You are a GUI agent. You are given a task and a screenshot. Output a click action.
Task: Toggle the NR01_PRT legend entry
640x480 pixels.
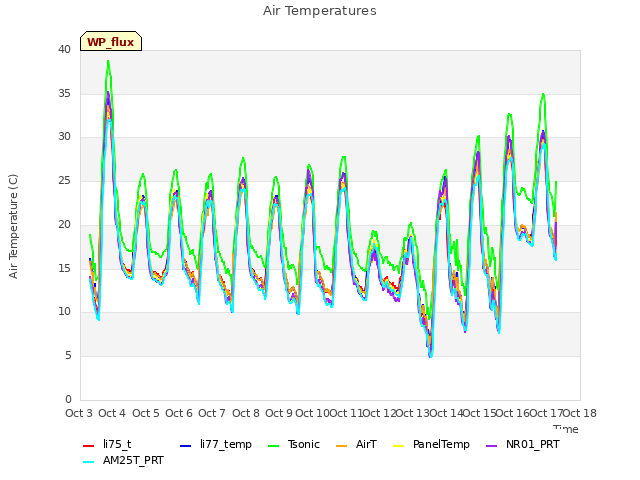click(522, 444)
